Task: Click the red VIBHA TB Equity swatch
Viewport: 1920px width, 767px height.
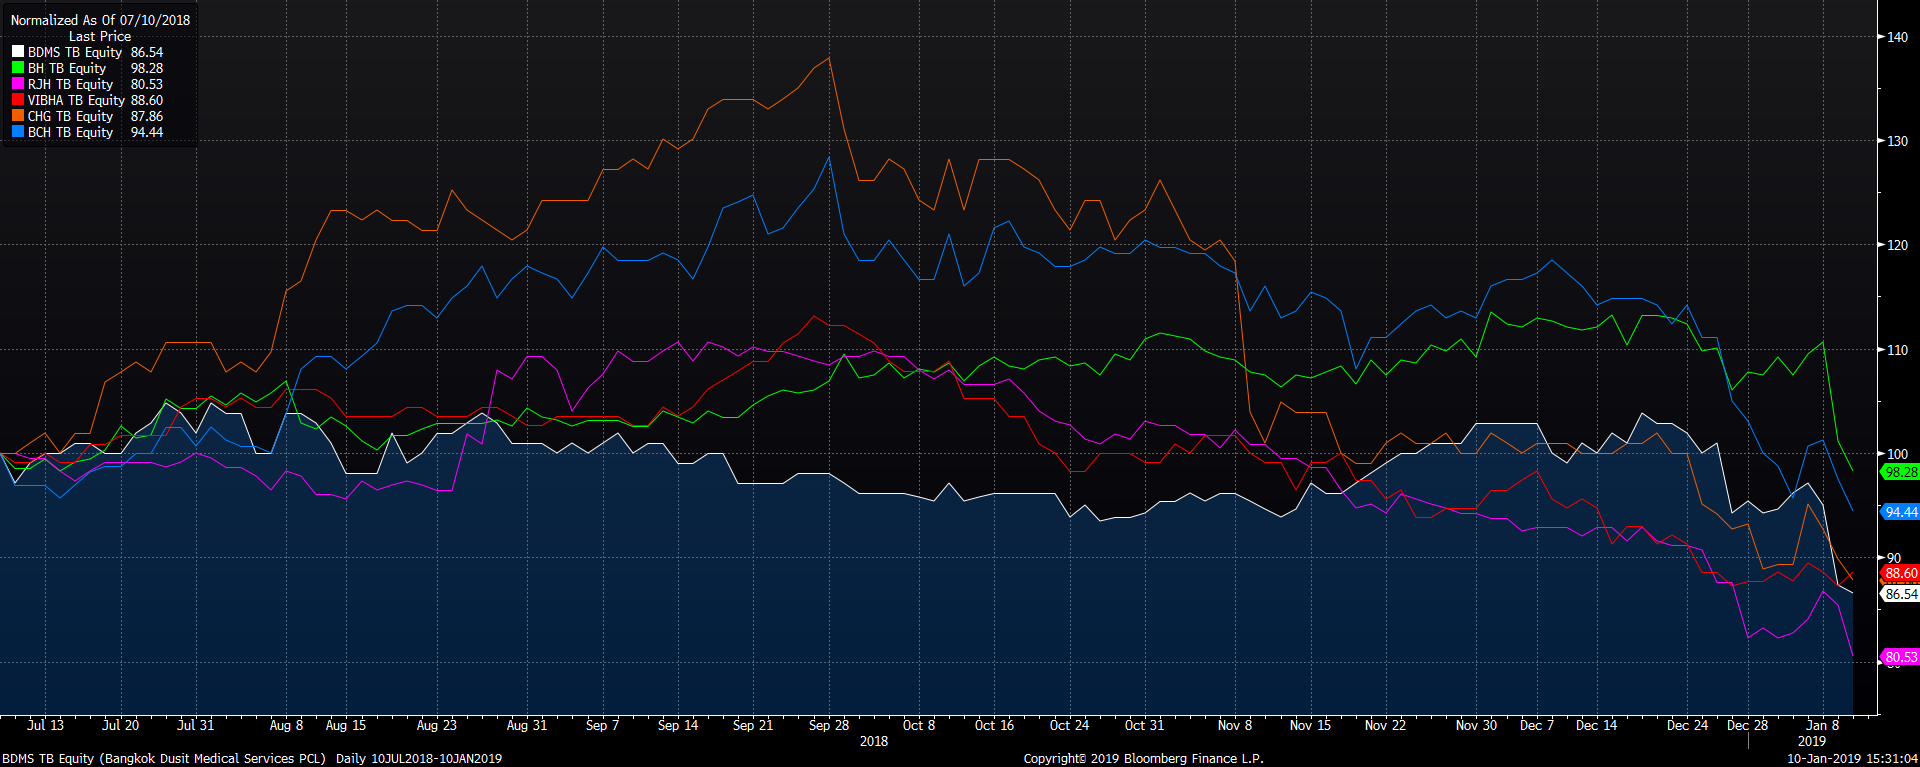Action: point(18,100)
